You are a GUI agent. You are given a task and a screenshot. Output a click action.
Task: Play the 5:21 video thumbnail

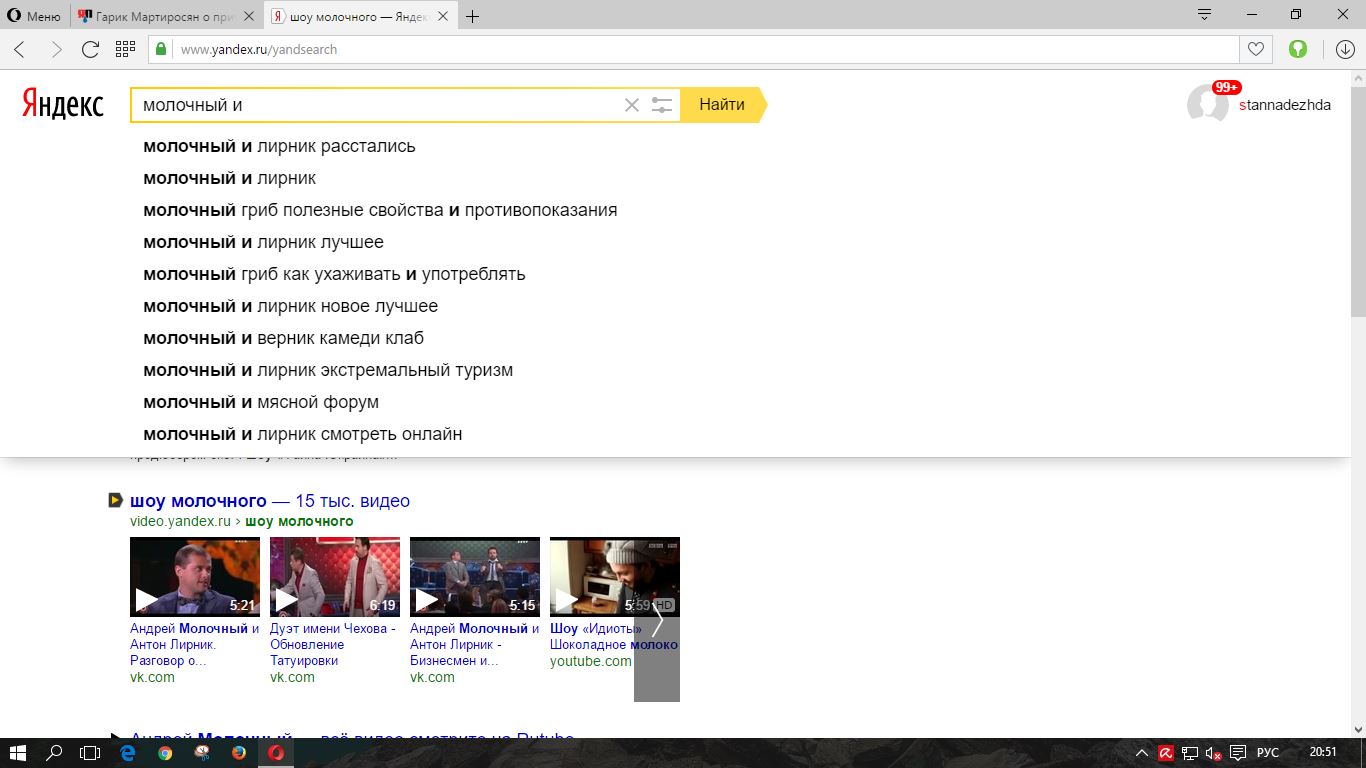click(195, 577)
